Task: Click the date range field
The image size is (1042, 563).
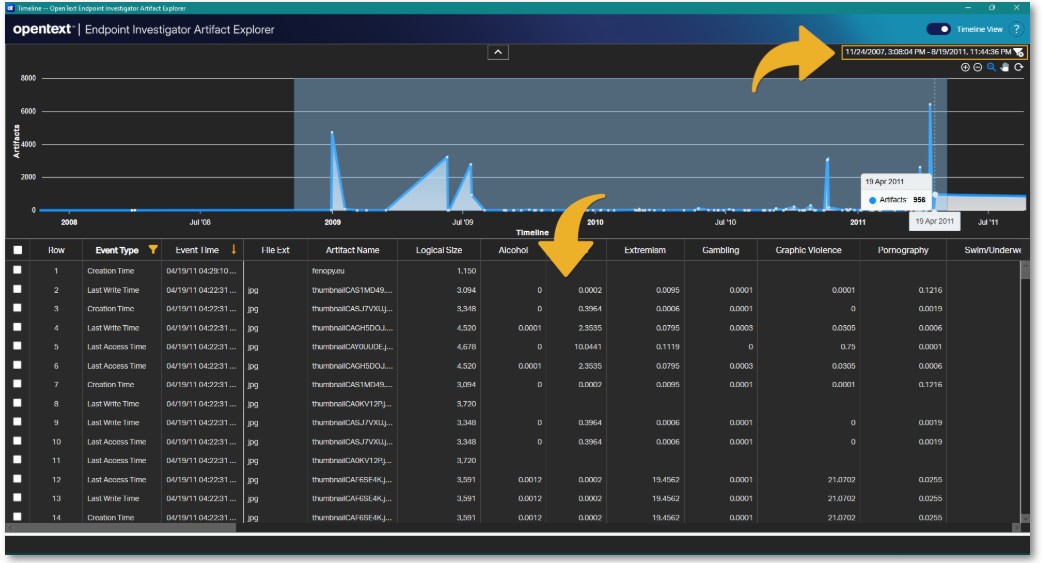Action: [925, 52]
